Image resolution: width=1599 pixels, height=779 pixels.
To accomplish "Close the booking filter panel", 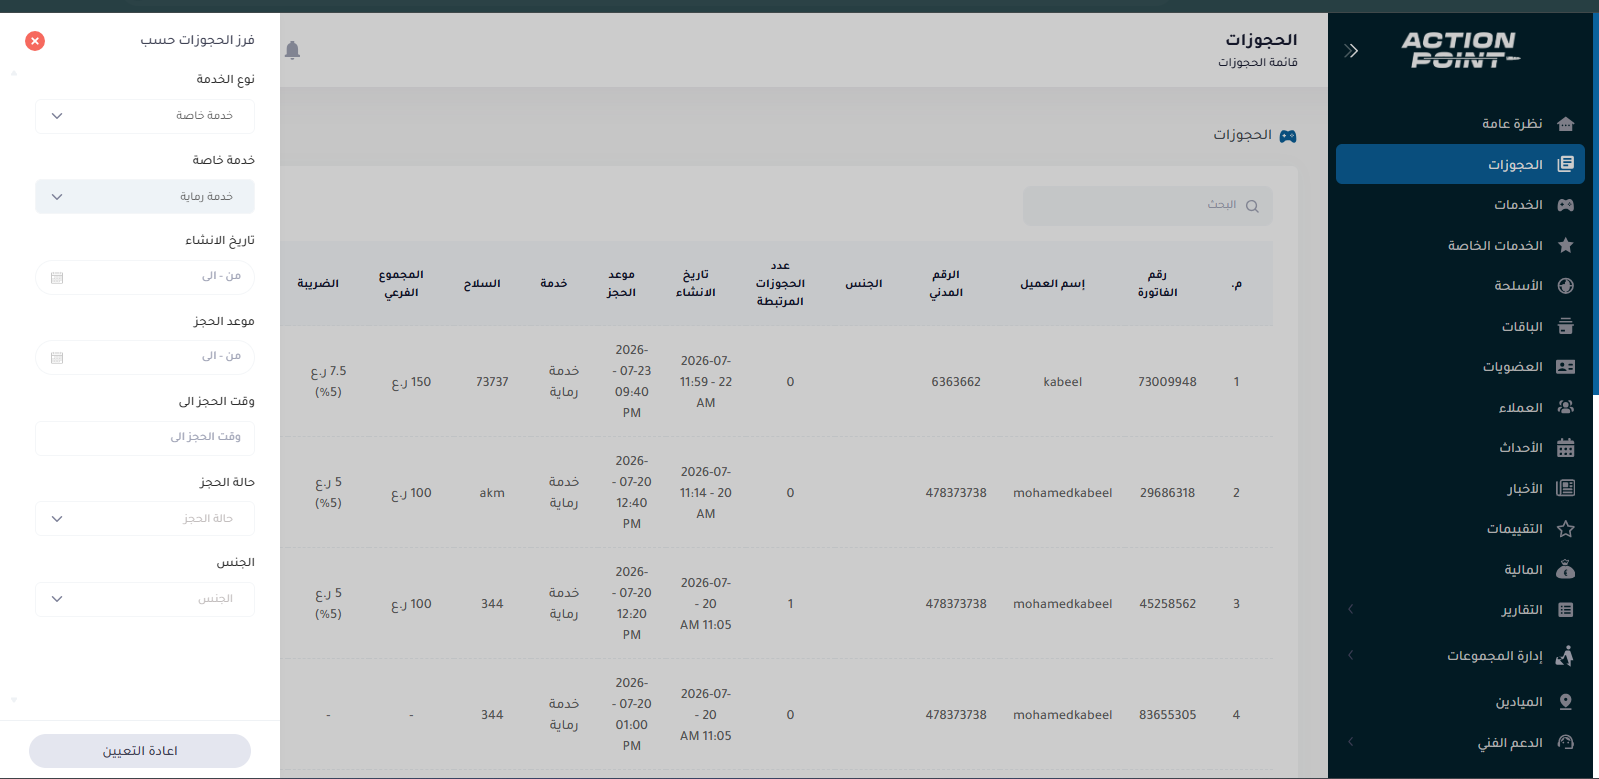I will (35, 41).
